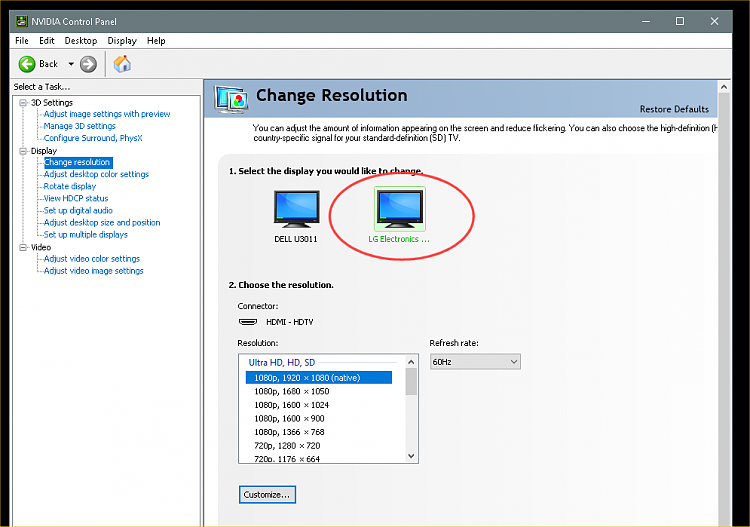Open Adjust video color settings

(92, 259)
